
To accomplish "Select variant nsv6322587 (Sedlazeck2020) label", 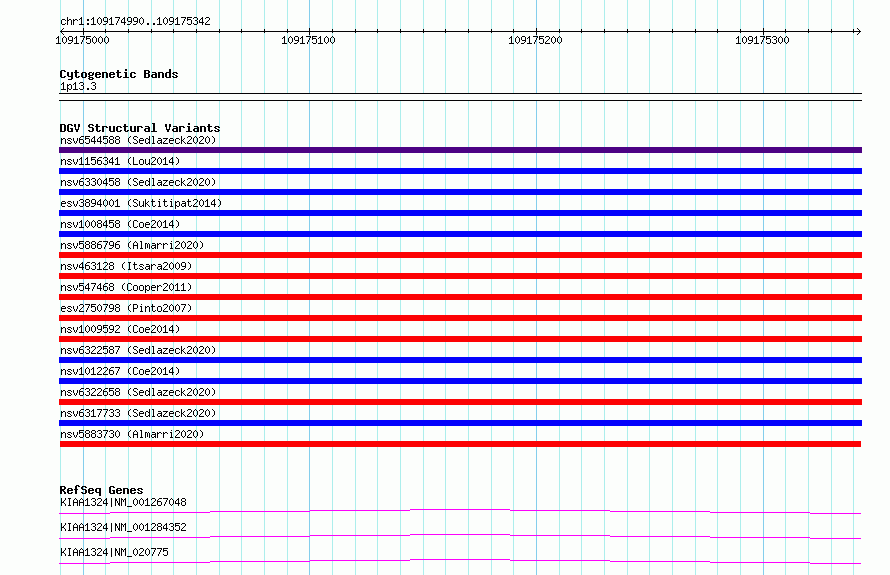I will point(138,350).
